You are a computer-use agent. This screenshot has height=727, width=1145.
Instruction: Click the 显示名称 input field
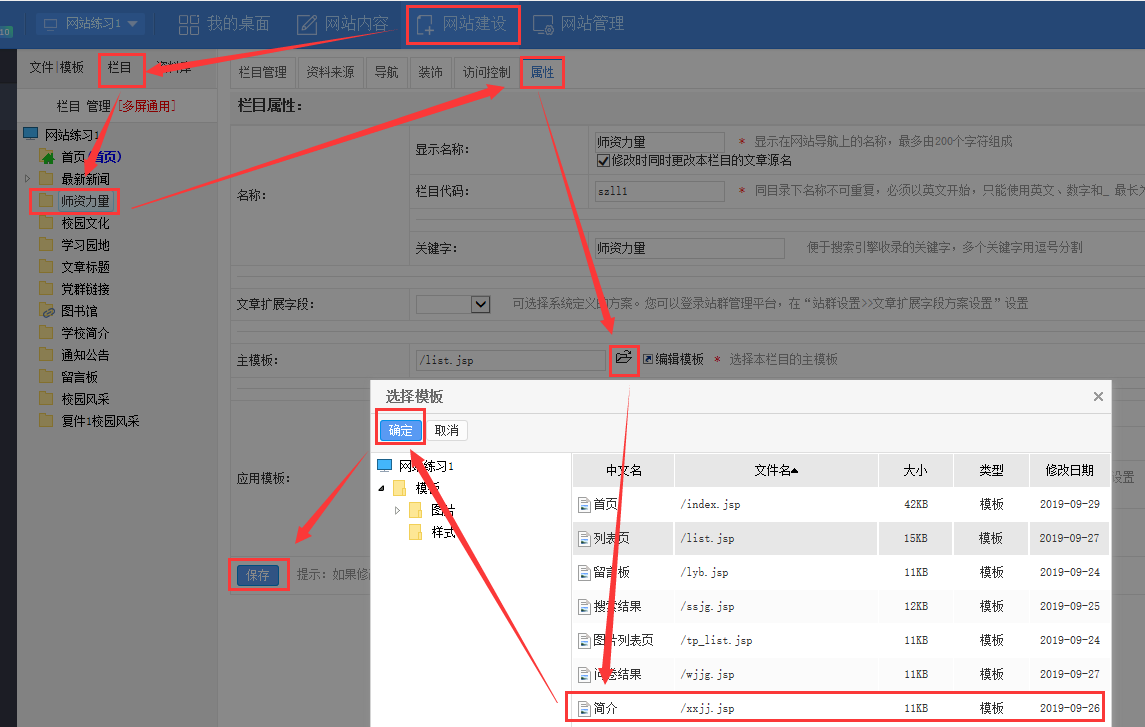pos(659,142)
